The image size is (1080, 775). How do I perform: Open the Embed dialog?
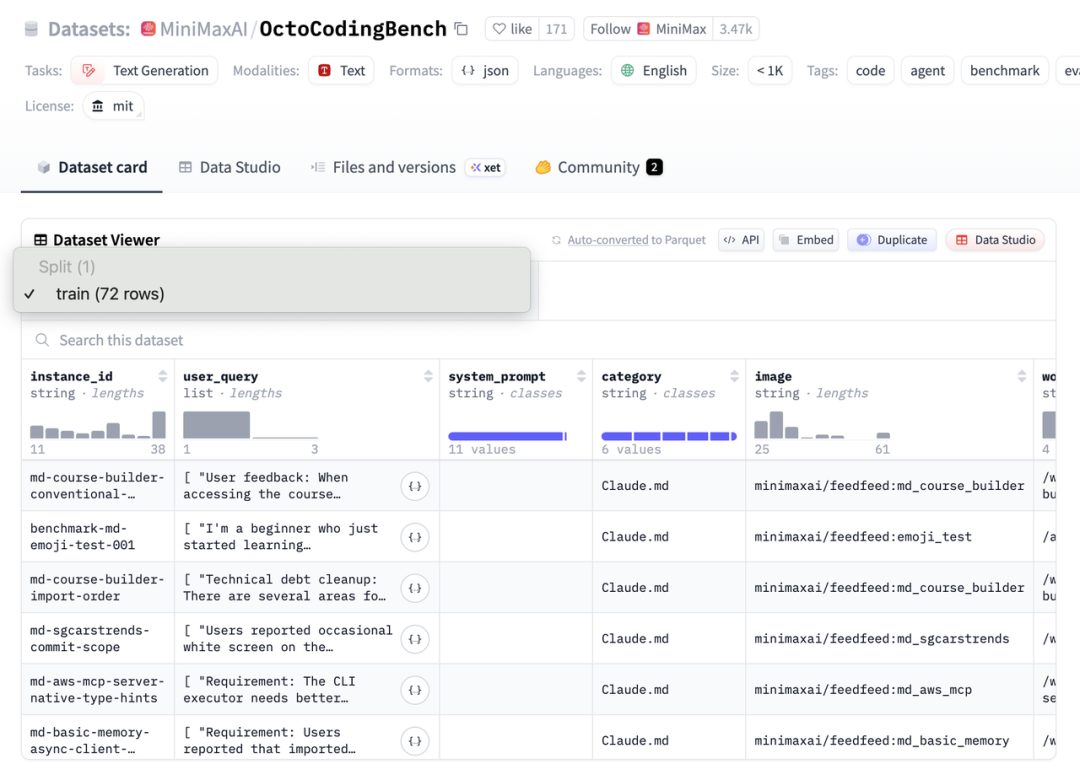pos(805,240)
